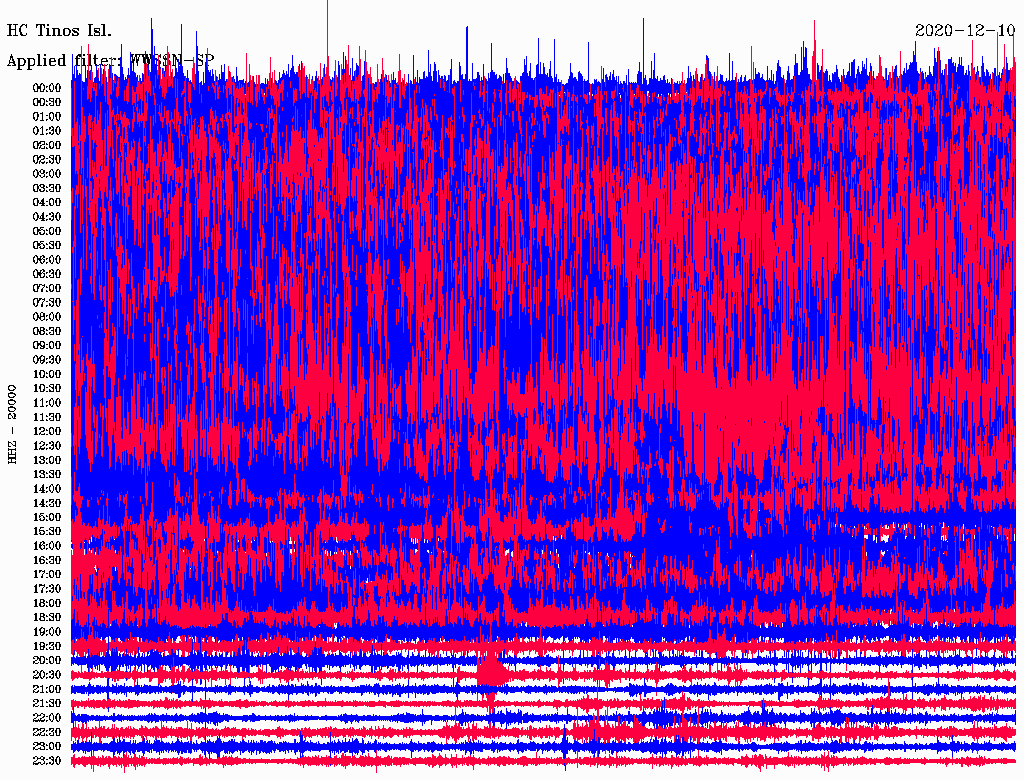
Task: Select the 06:00 time label
Action: pyautogui.click(x=46, y=259)
